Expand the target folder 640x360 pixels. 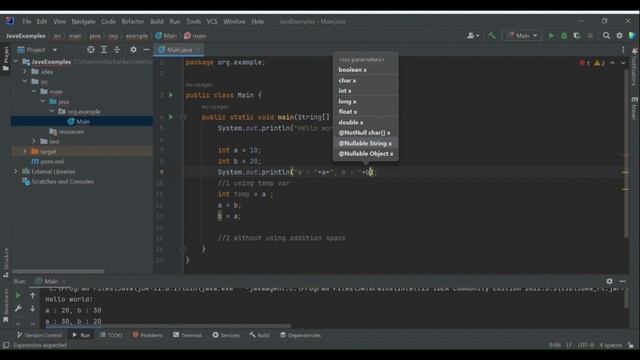tap(25, 151)
